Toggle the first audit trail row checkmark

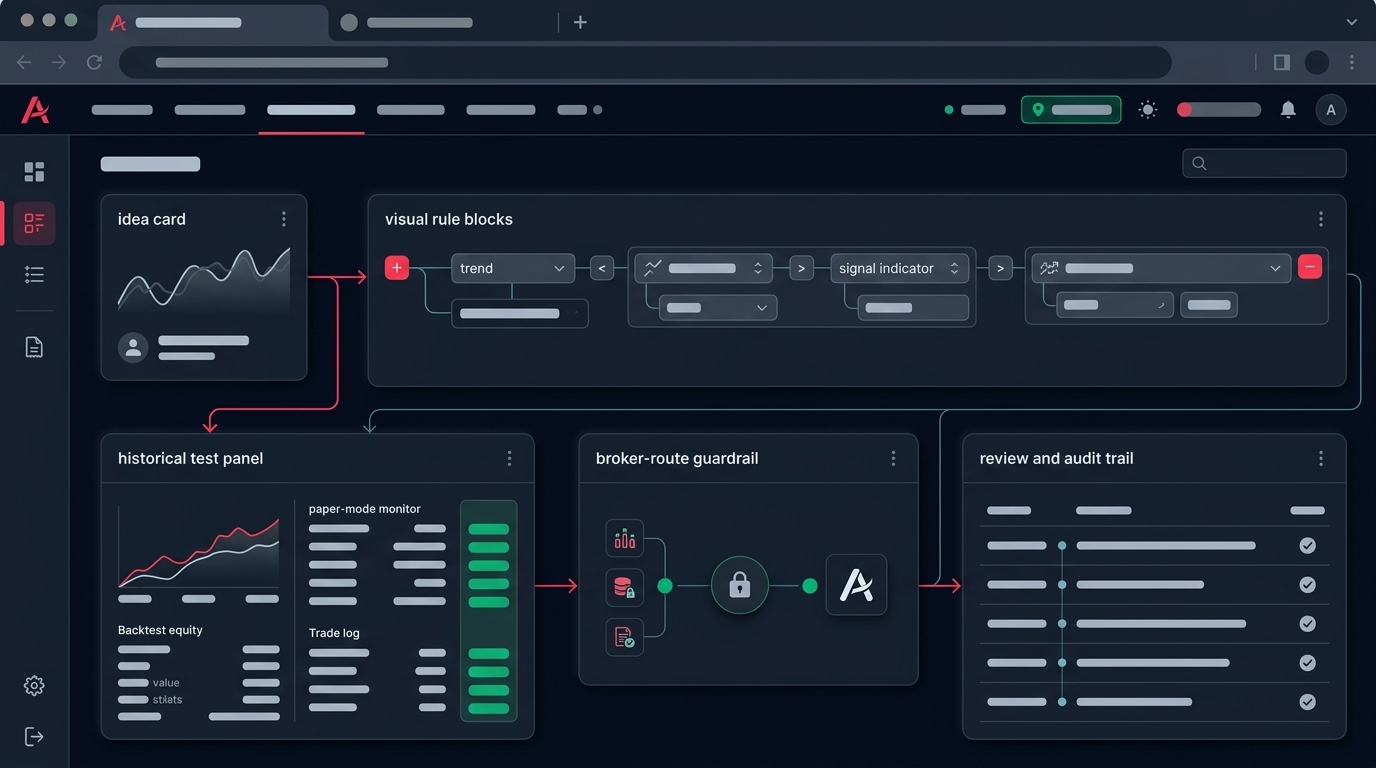click(1307, 546)
